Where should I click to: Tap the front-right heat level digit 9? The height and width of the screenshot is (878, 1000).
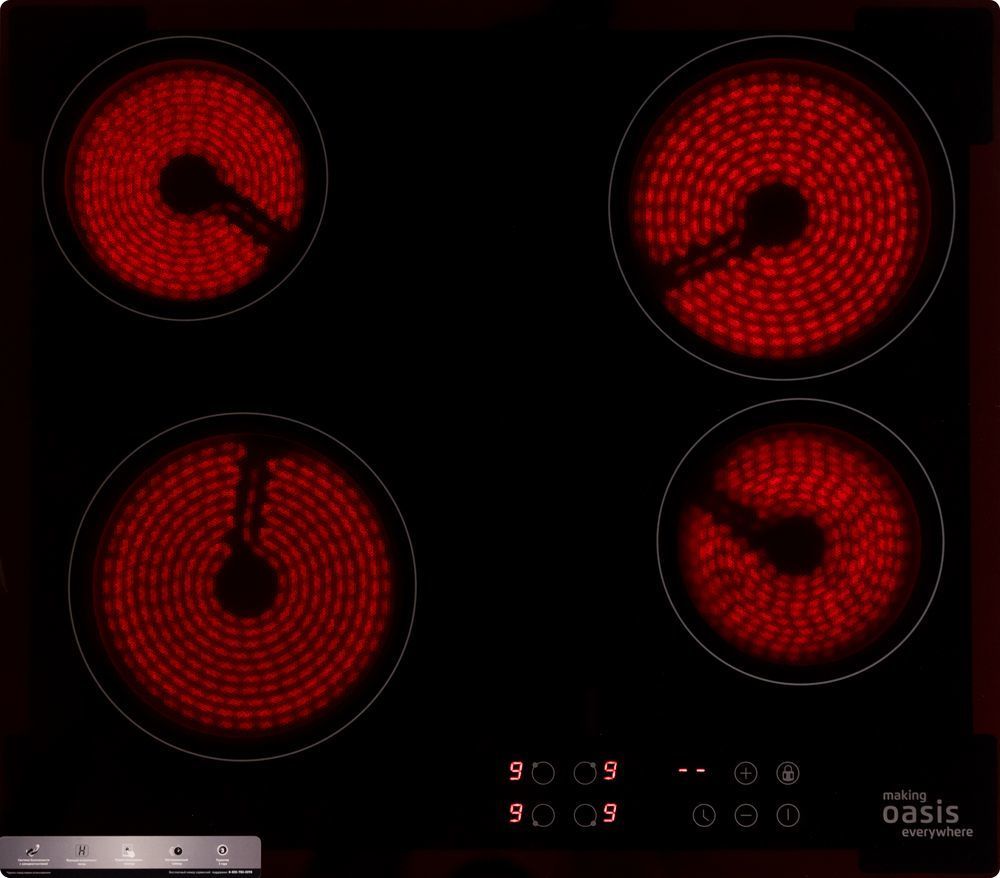(x=610, y=815)
